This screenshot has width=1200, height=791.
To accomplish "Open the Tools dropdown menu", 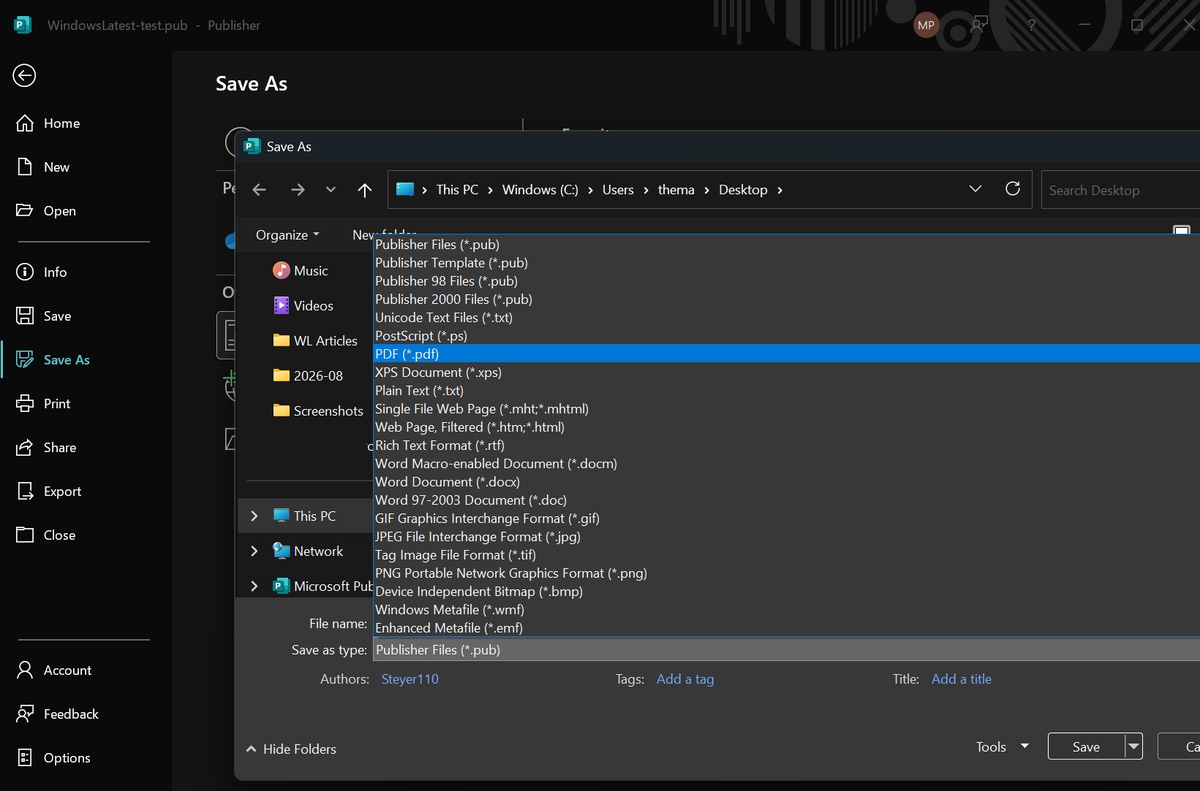I will [x=1002, y=747].
